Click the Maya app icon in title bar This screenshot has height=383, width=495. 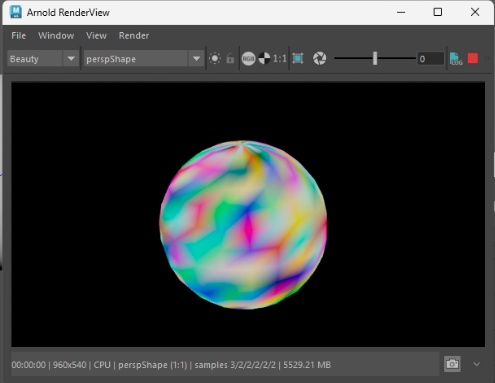pos(16,12)
